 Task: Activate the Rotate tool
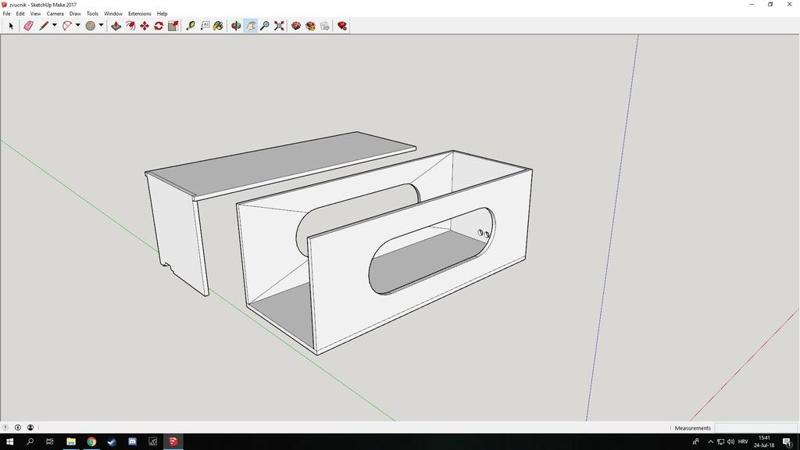tap(159, 26)
